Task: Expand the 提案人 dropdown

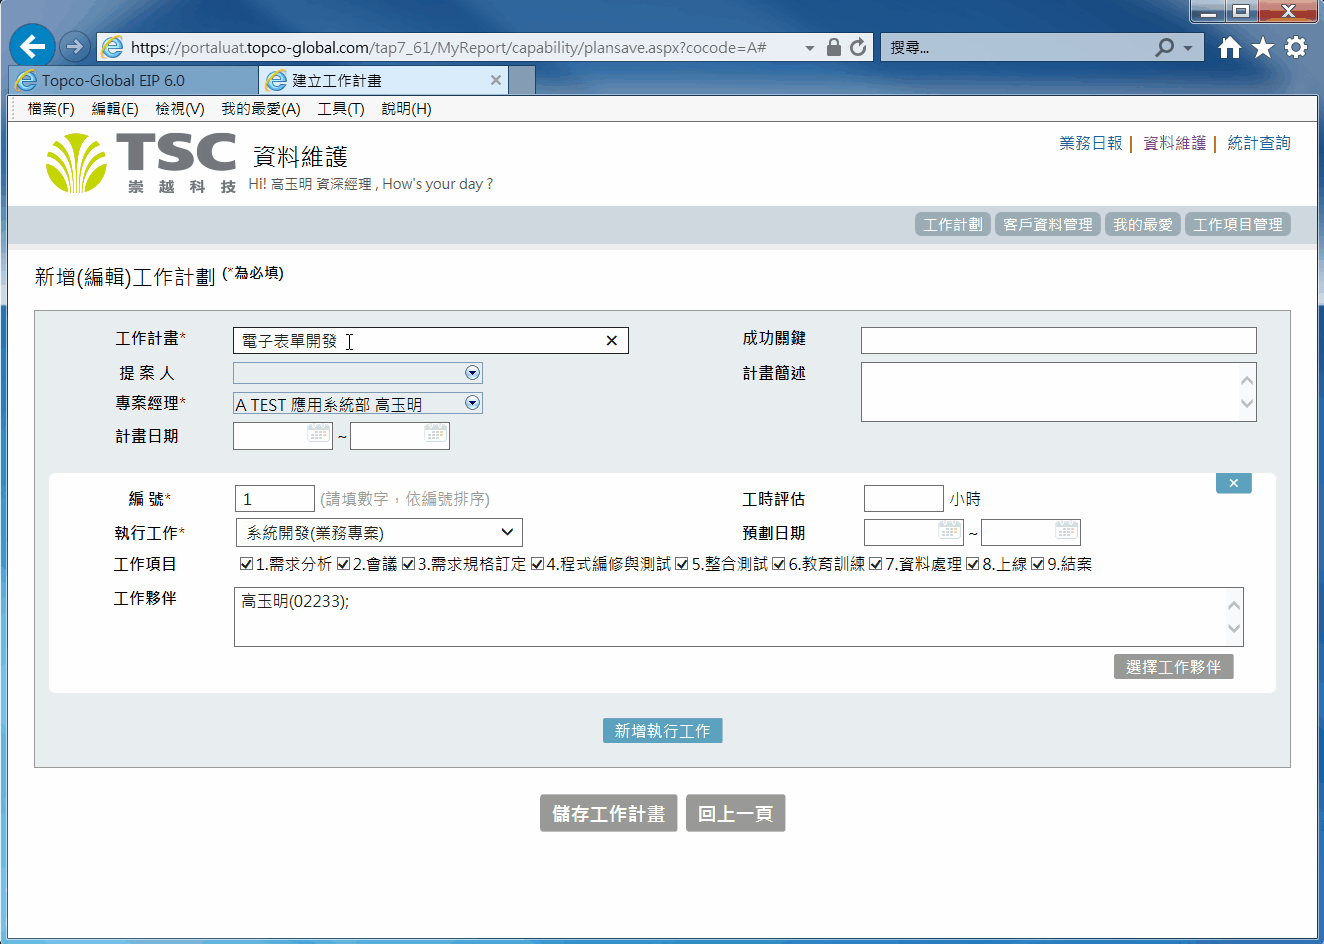Action: click(472, 373)
